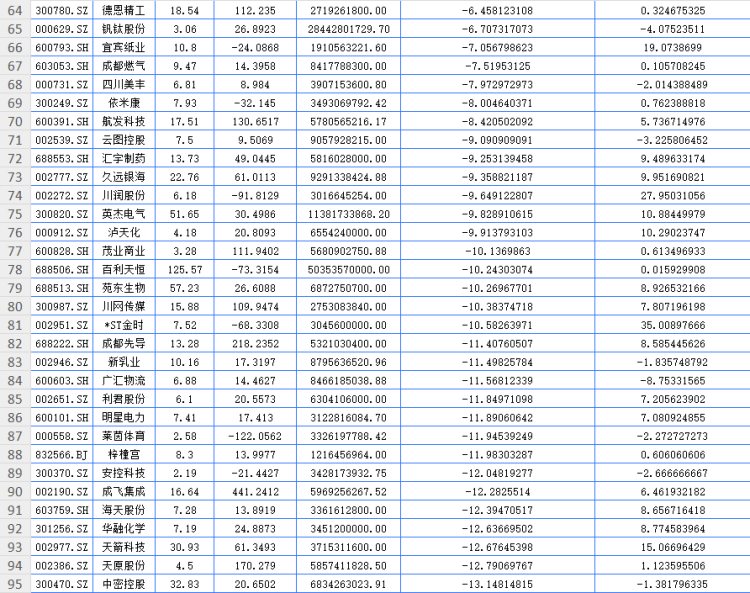The image size is (750, 593).
Task: Select the cell 久远银海
Action: pos(124,177)
